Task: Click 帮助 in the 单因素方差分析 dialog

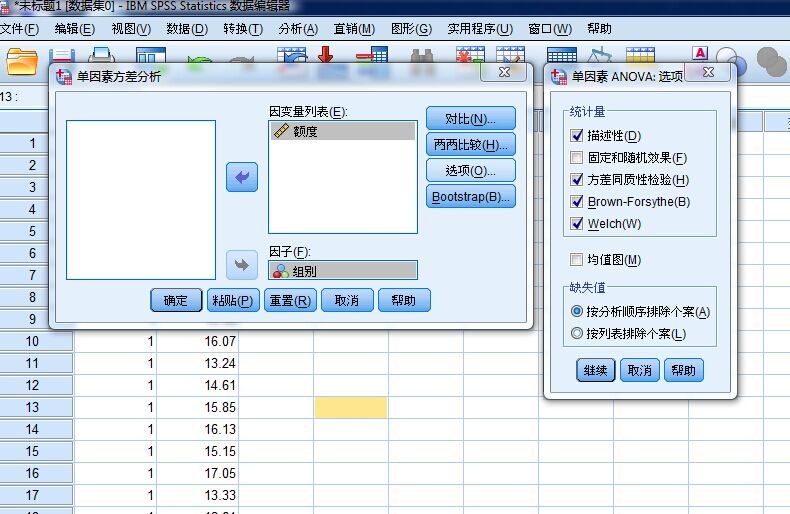Action: [x=404, y=300]
